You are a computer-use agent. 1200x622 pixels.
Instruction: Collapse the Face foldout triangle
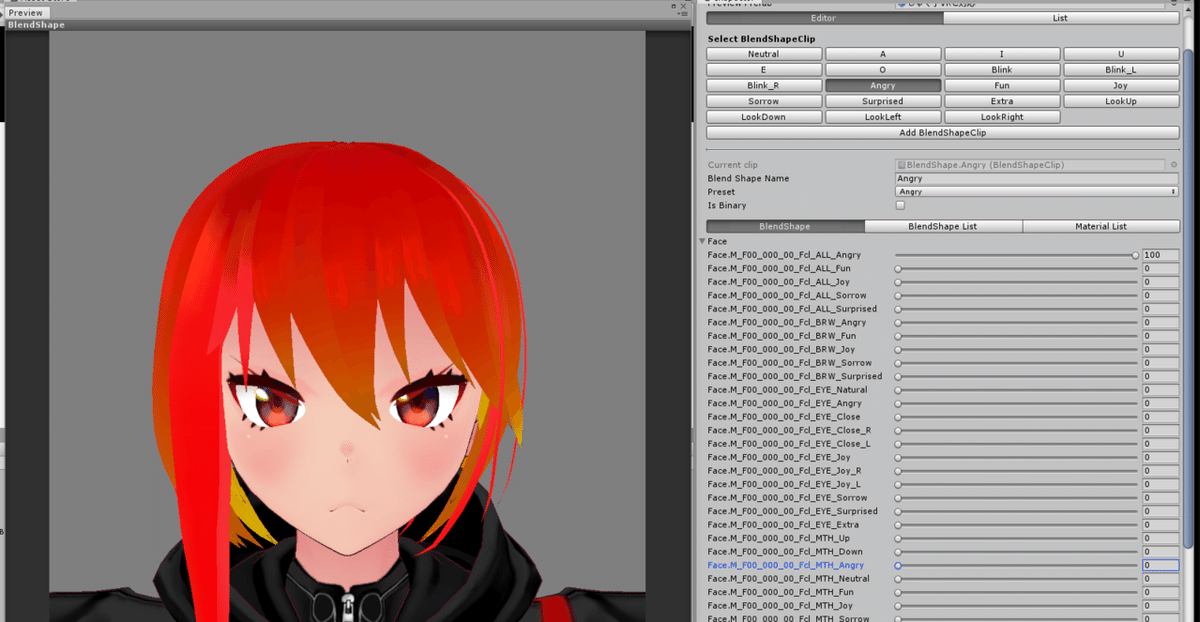click(702, 241)
